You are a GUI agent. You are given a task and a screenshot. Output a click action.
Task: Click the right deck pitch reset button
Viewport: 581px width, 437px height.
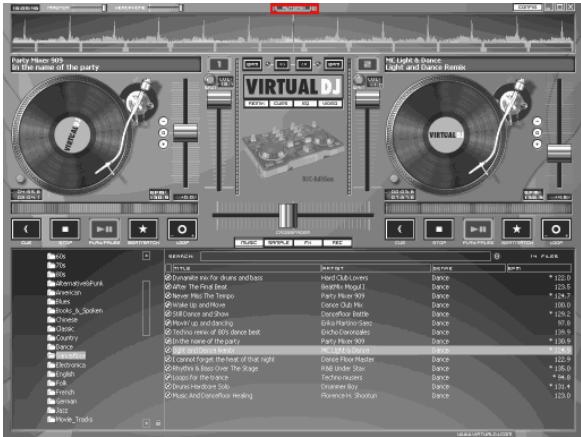[537, 133]
